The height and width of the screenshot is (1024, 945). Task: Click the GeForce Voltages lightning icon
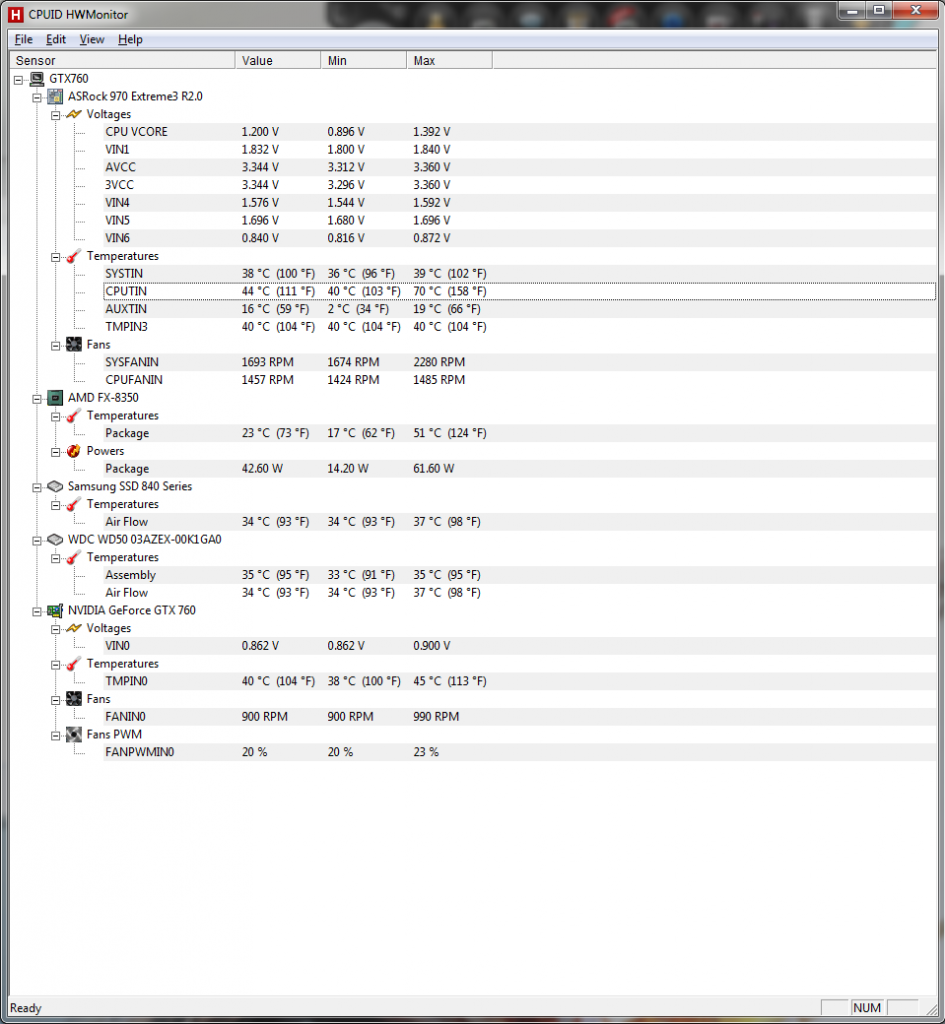click(x=74, y=628)
